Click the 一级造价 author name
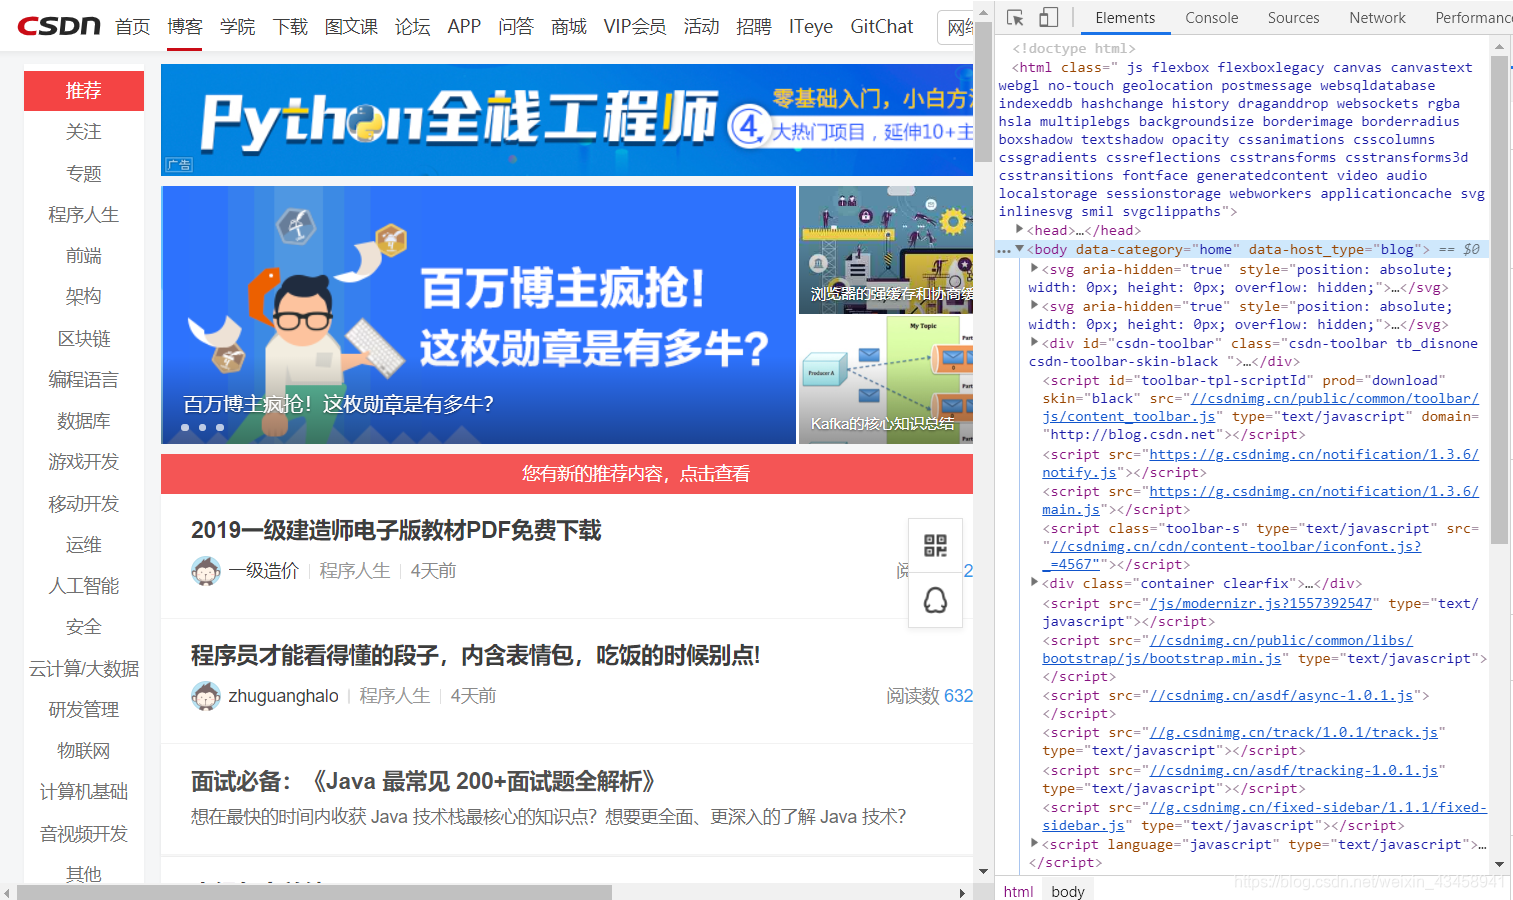The width and height of the screenshot is (1513, 900). [x=263, y=571]
